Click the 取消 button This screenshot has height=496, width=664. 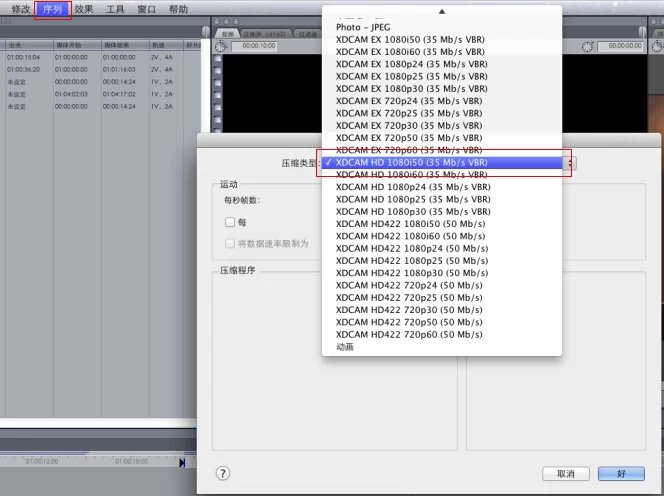tap(566, 474)
